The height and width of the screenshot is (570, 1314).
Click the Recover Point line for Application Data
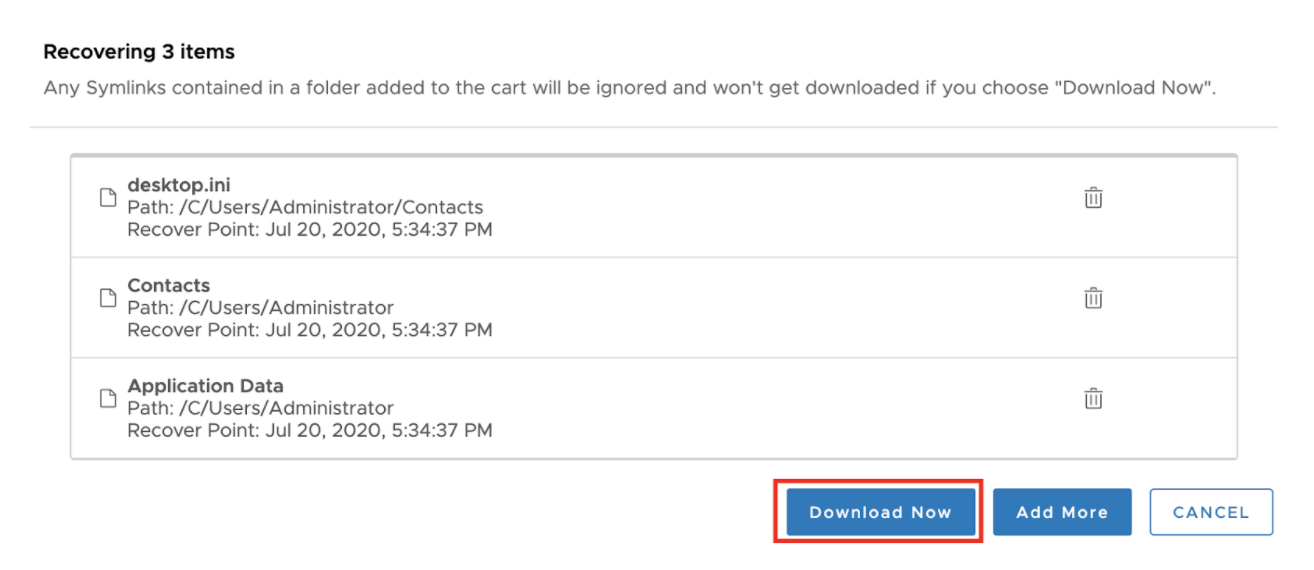pyautogui.click(x=310, y=431)
